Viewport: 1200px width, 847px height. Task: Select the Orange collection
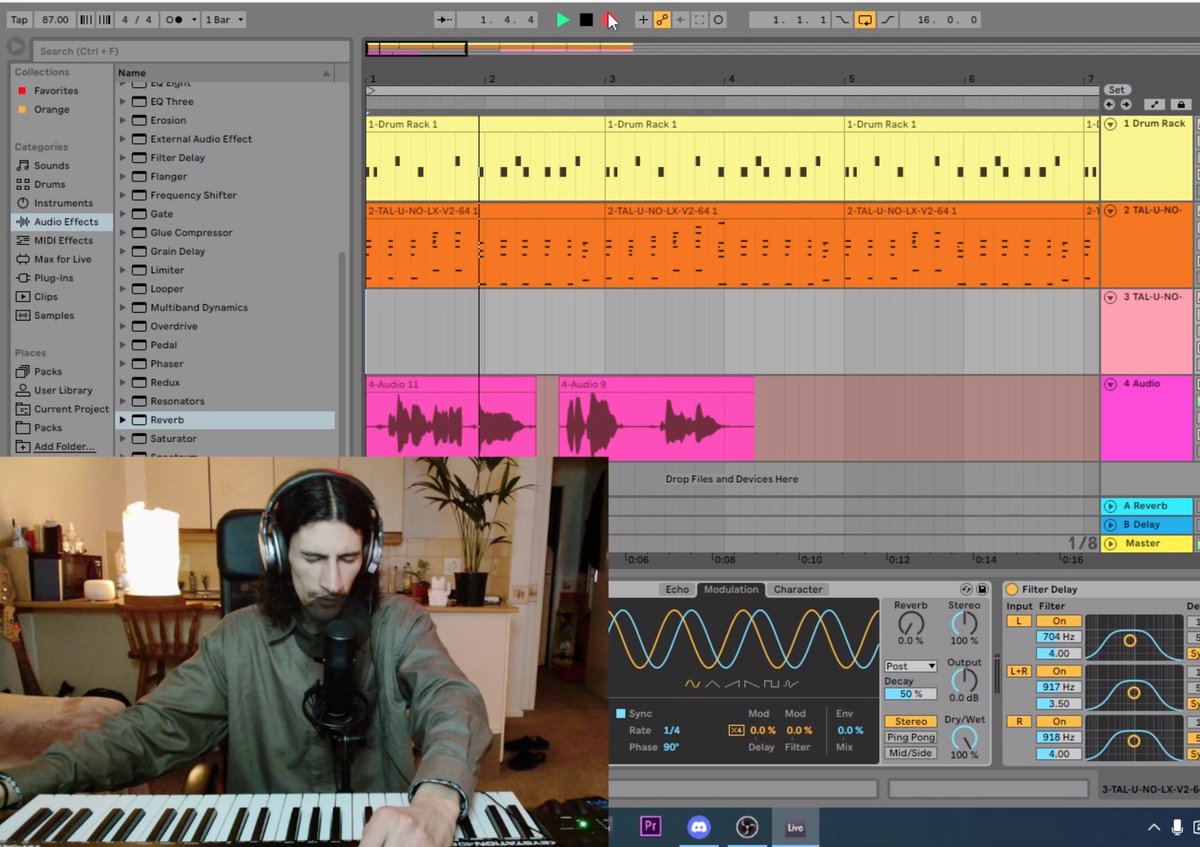point(52,110)
